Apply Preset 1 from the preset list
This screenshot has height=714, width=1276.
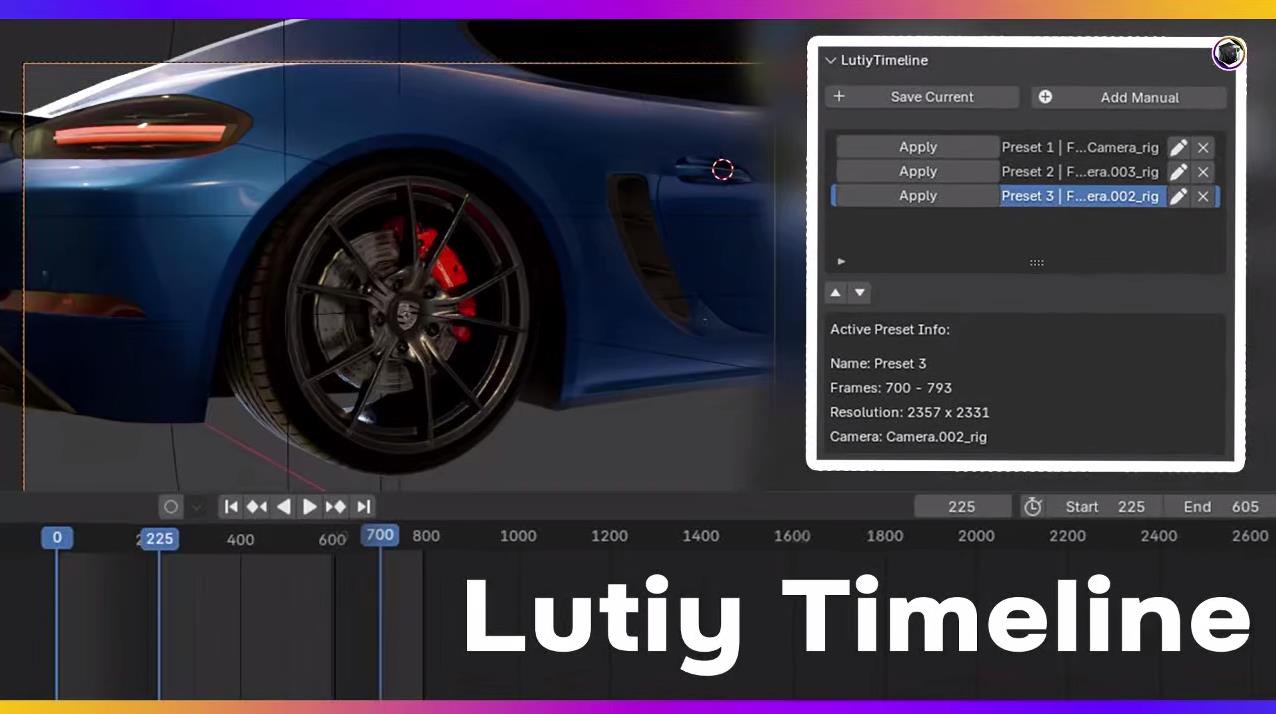coord(917,147)
